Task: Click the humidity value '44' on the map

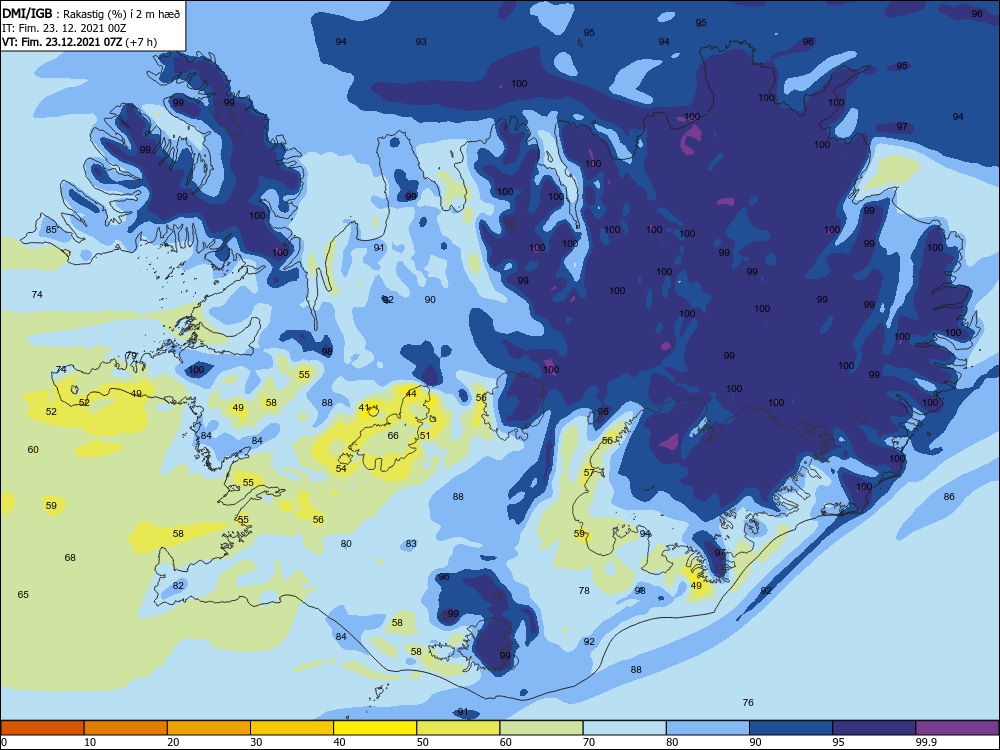Action: pos(411,393)
